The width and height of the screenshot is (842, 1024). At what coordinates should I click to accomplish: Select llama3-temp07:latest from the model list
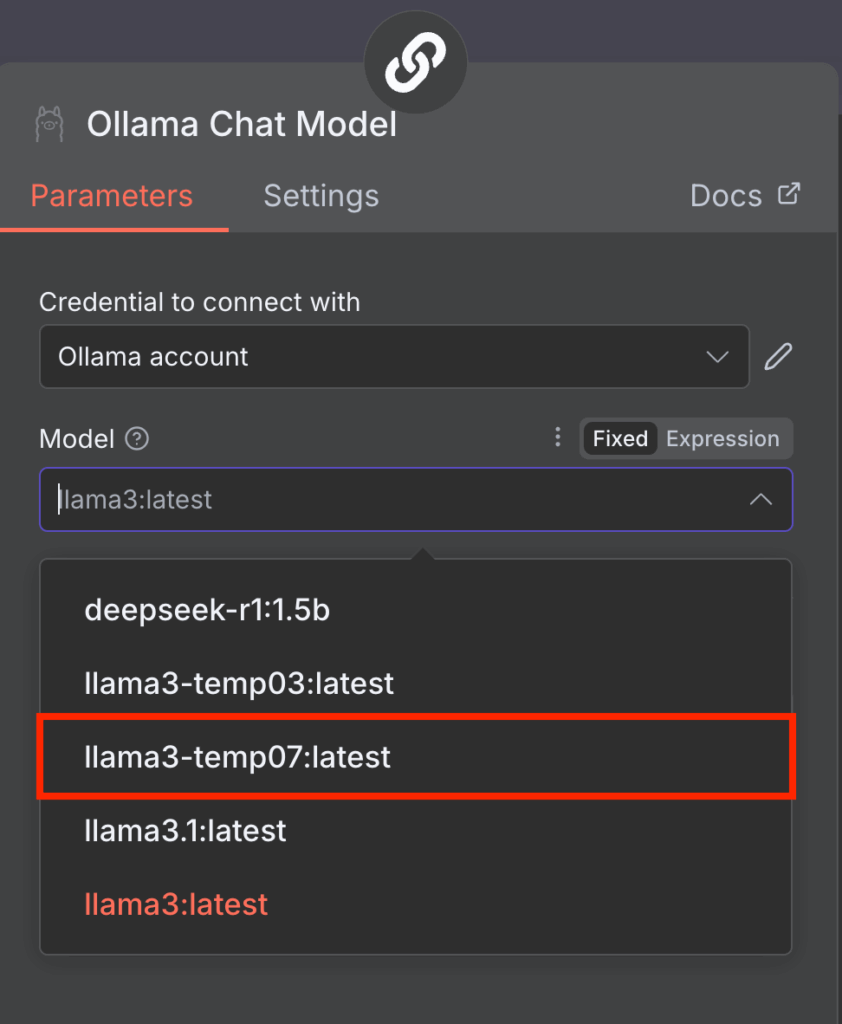(236, 757)
